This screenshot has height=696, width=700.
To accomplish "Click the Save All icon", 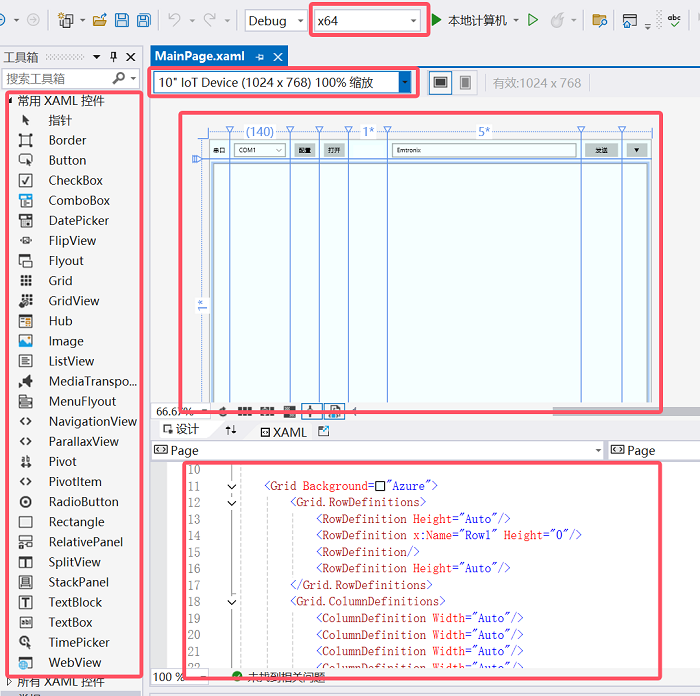I will (144, 20).
